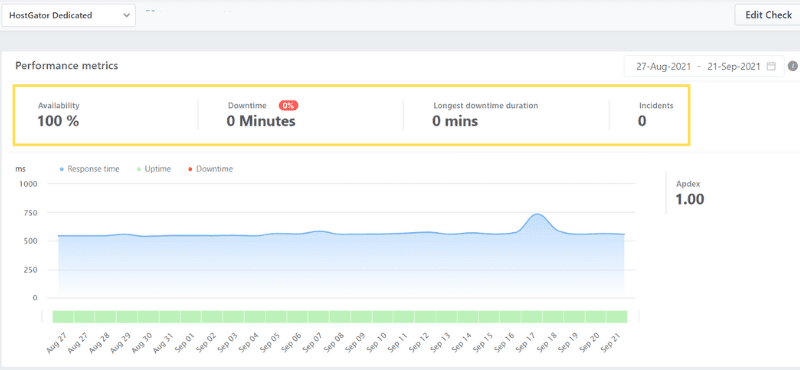The width and height of the screenshot is (800, 370).
Task: Click the red Downtime legend dot
Action: [x=191, y=169]
